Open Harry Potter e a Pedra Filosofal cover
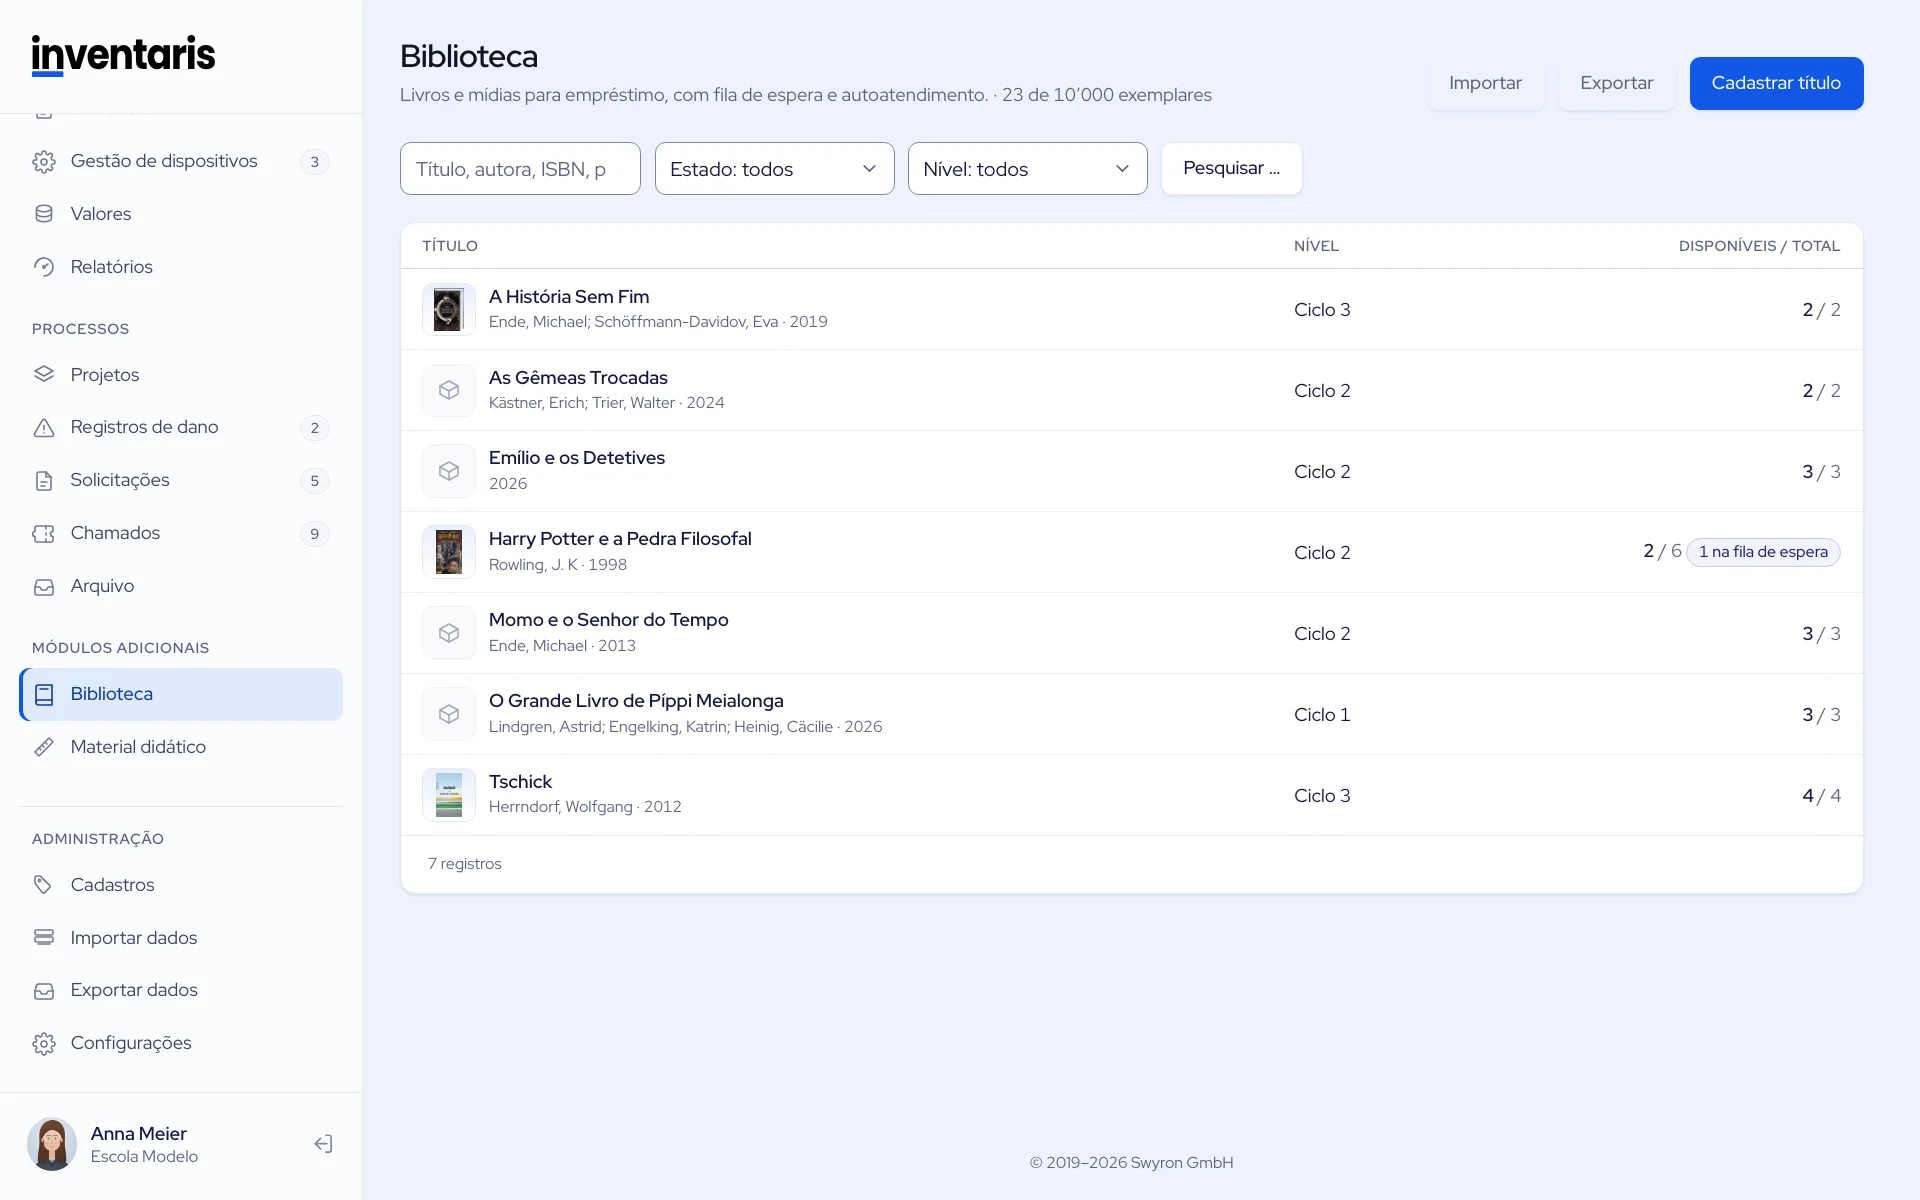This screenshot has height=1200, width=1920. click(x=449, y=552)
